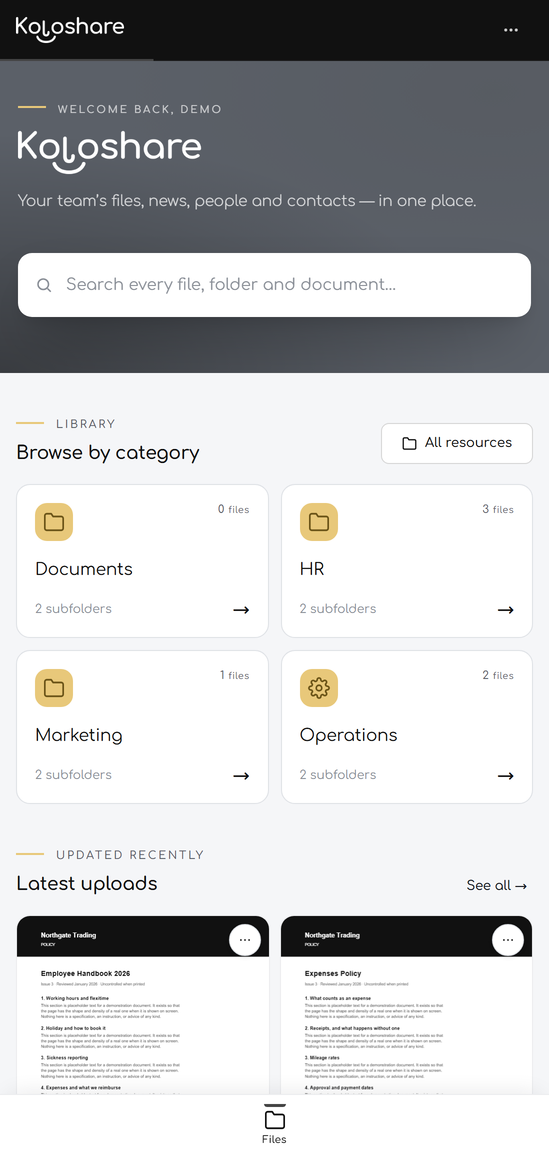Click the arrow on Documents card
This screenshot has width=549, height=1159.
[241, 610]
